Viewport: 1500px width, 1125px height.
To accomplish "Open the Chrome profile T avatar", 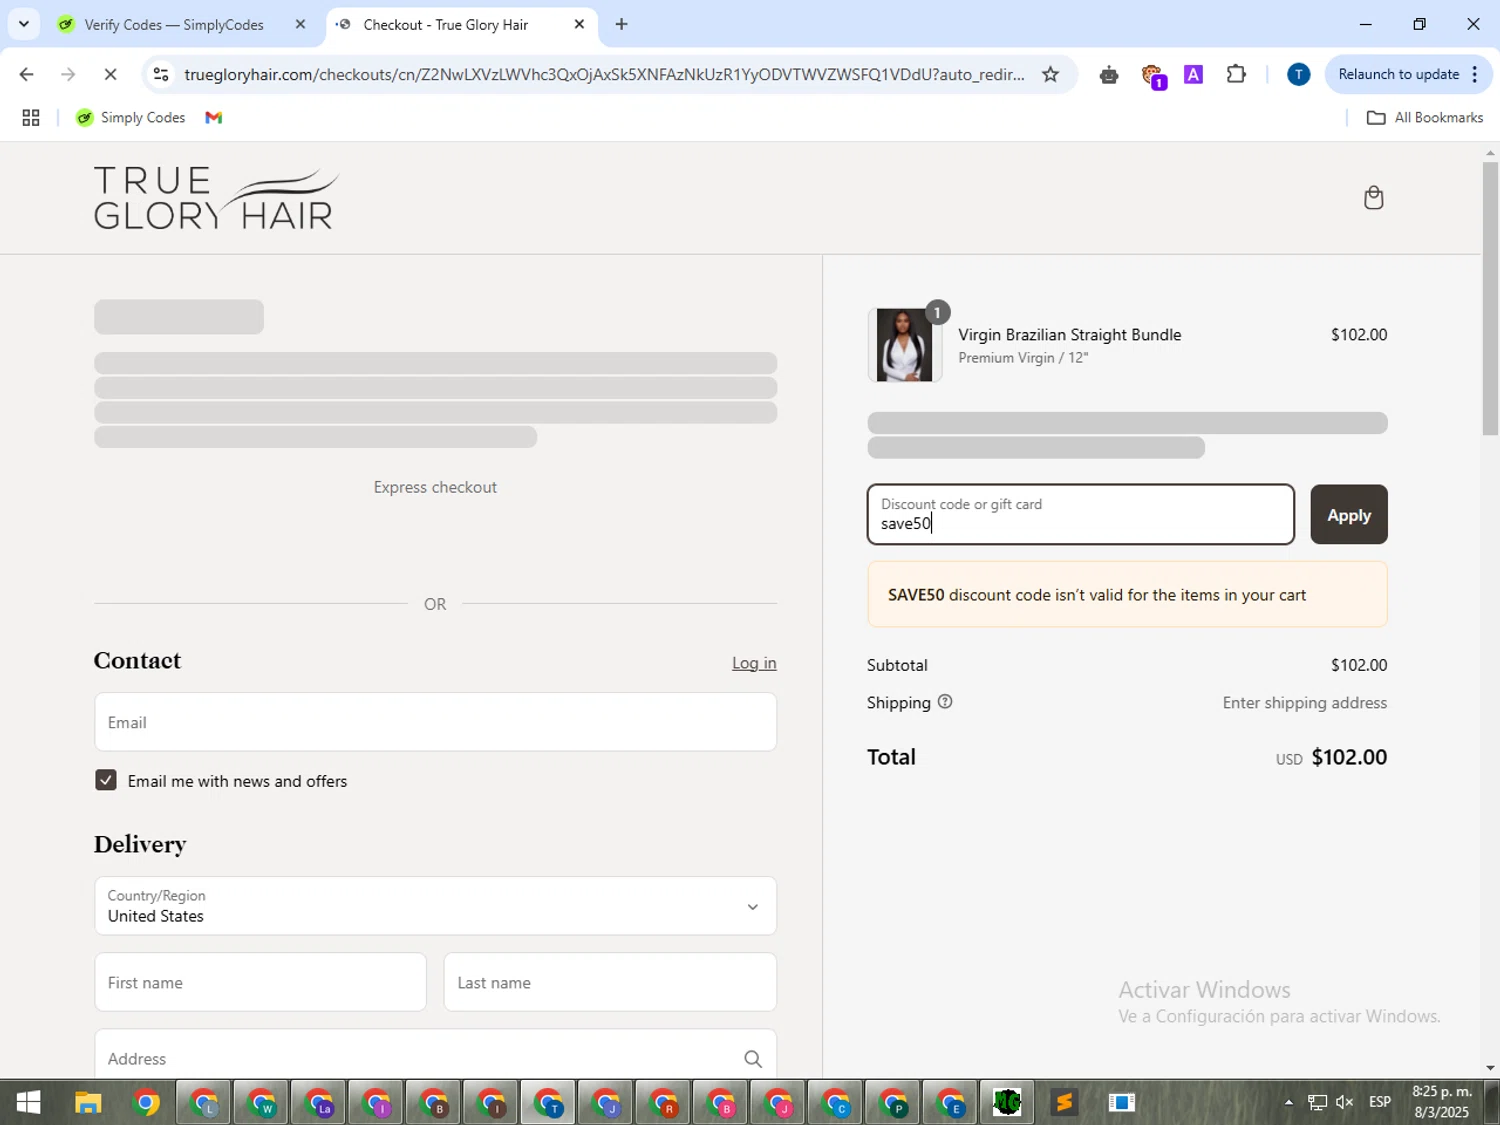I will pyautogui.click(x=1298, y=74).
